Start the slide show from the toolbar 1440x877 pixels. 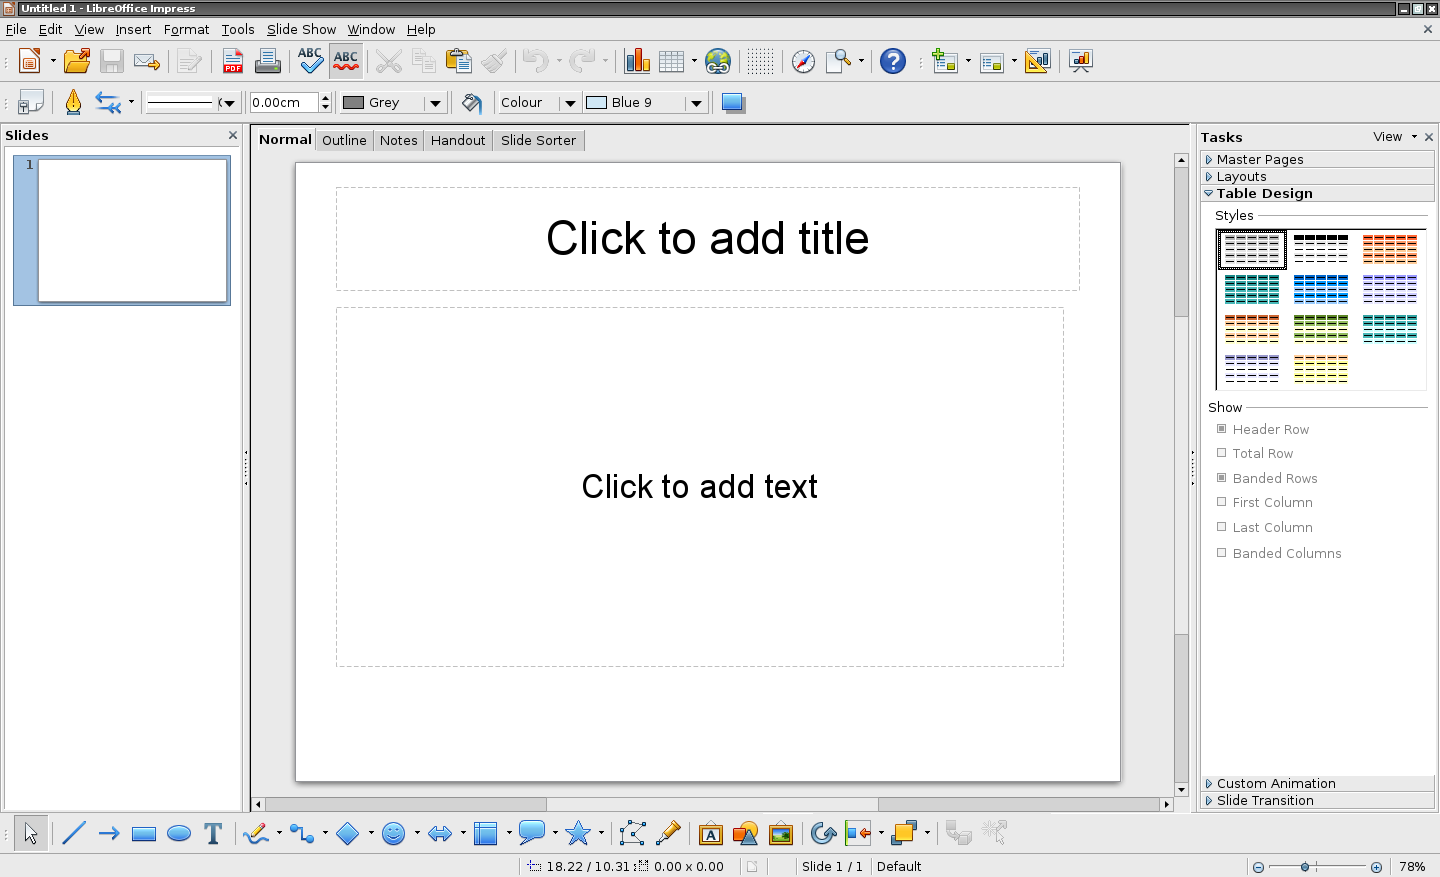coord(1080,61)
